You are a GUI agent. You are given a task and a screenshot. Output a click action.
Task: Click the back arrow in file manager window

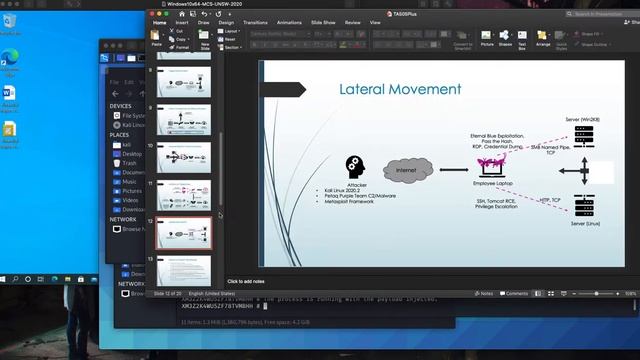(x=115, y=94)
